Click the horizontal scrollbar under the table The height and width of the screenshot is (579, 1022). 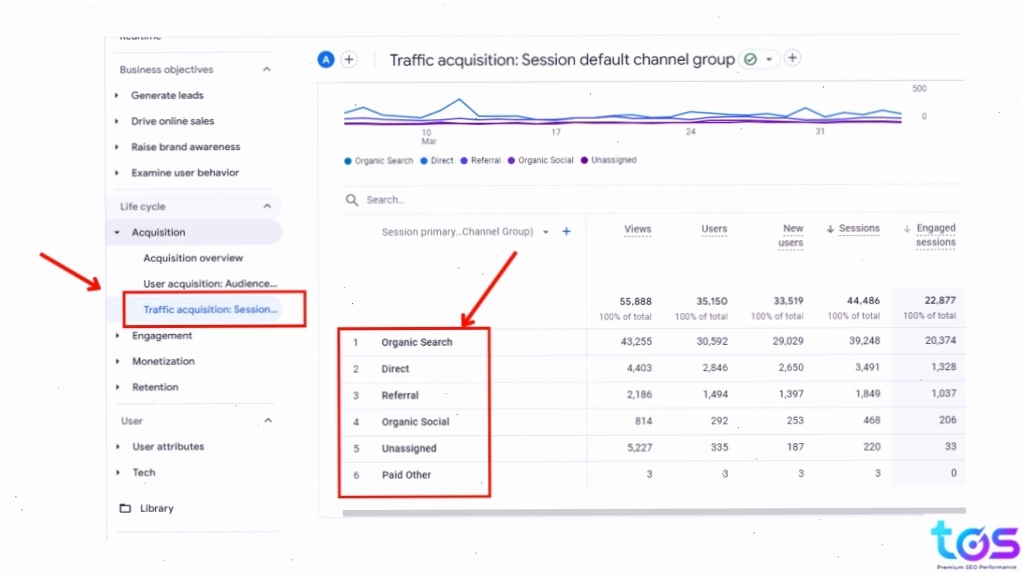(654, 512)
